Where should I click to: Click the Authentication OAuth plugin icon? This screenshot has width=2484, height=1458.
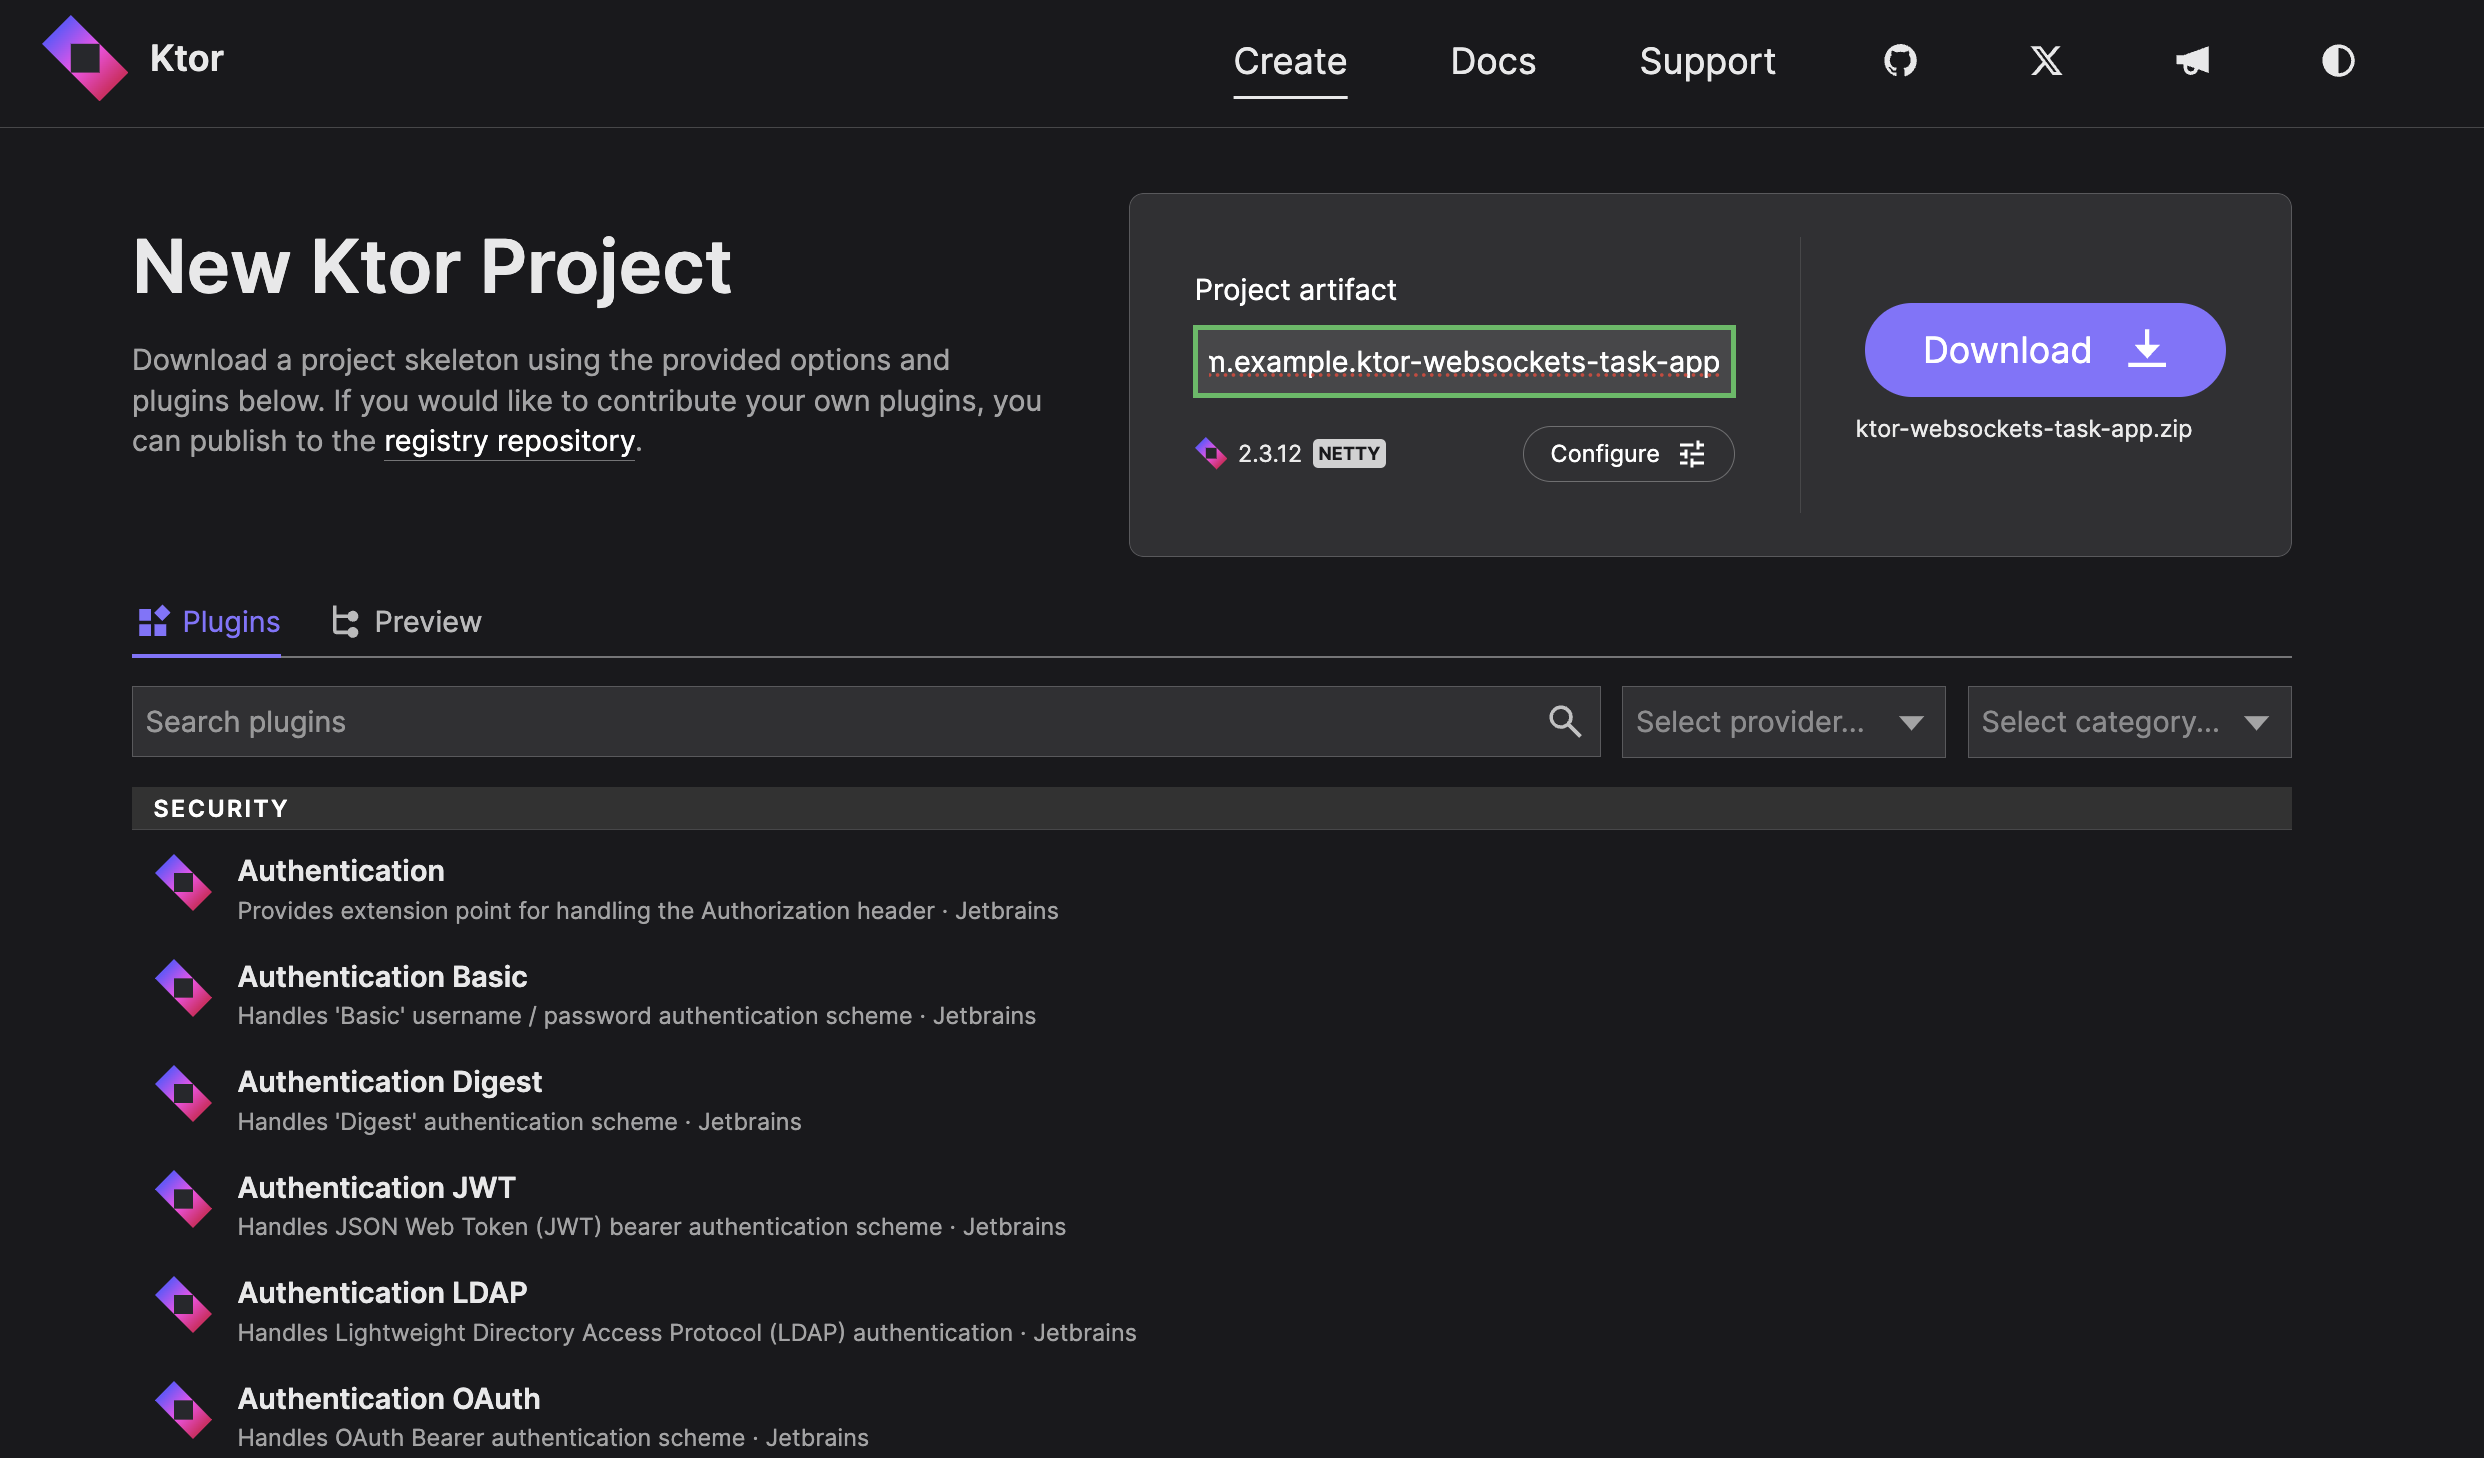[x=183, y=1410]
